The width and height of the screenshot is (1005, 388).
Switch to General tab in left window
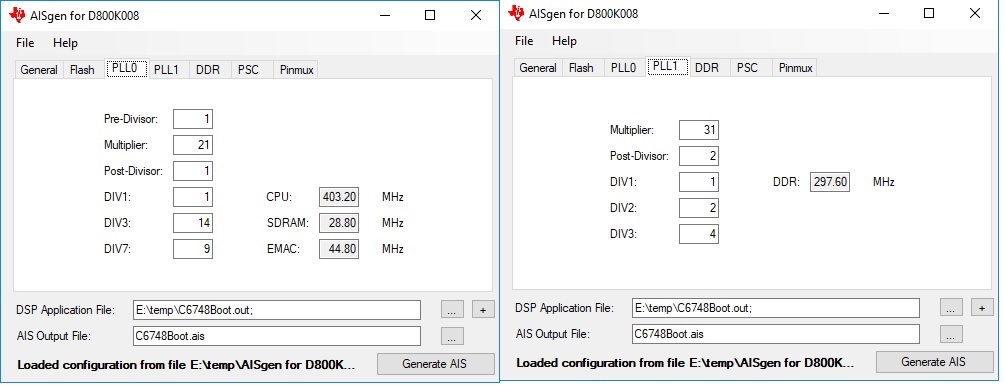[x=39, y=70]
